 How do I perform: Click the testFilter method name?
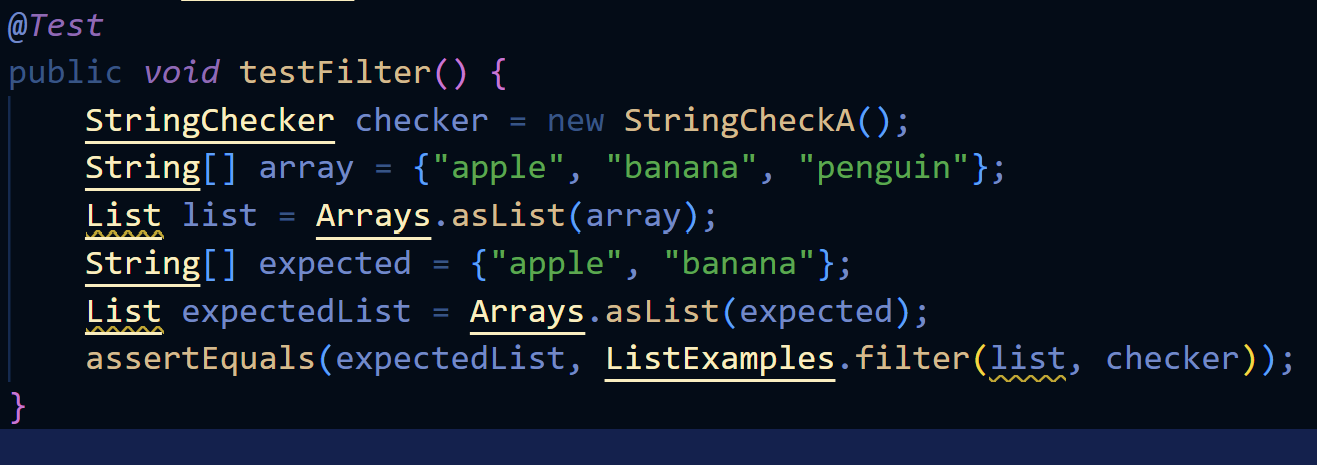[x=334, y=72]
